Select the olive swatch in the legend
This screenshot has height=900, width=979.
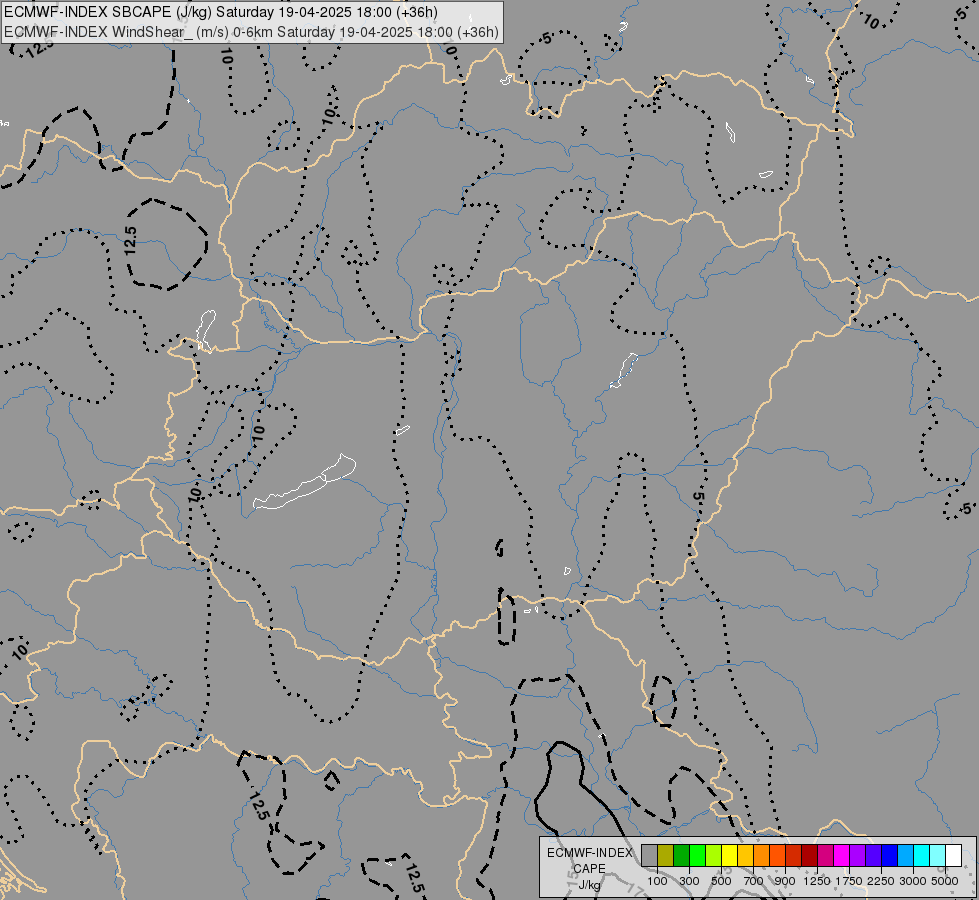666,855
